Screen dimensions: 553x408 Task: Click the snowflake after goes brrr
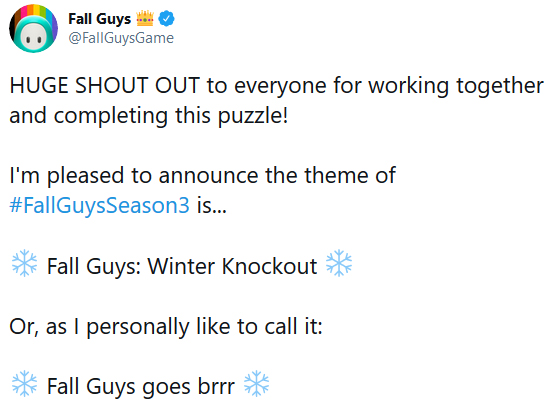tap(256, 384)
